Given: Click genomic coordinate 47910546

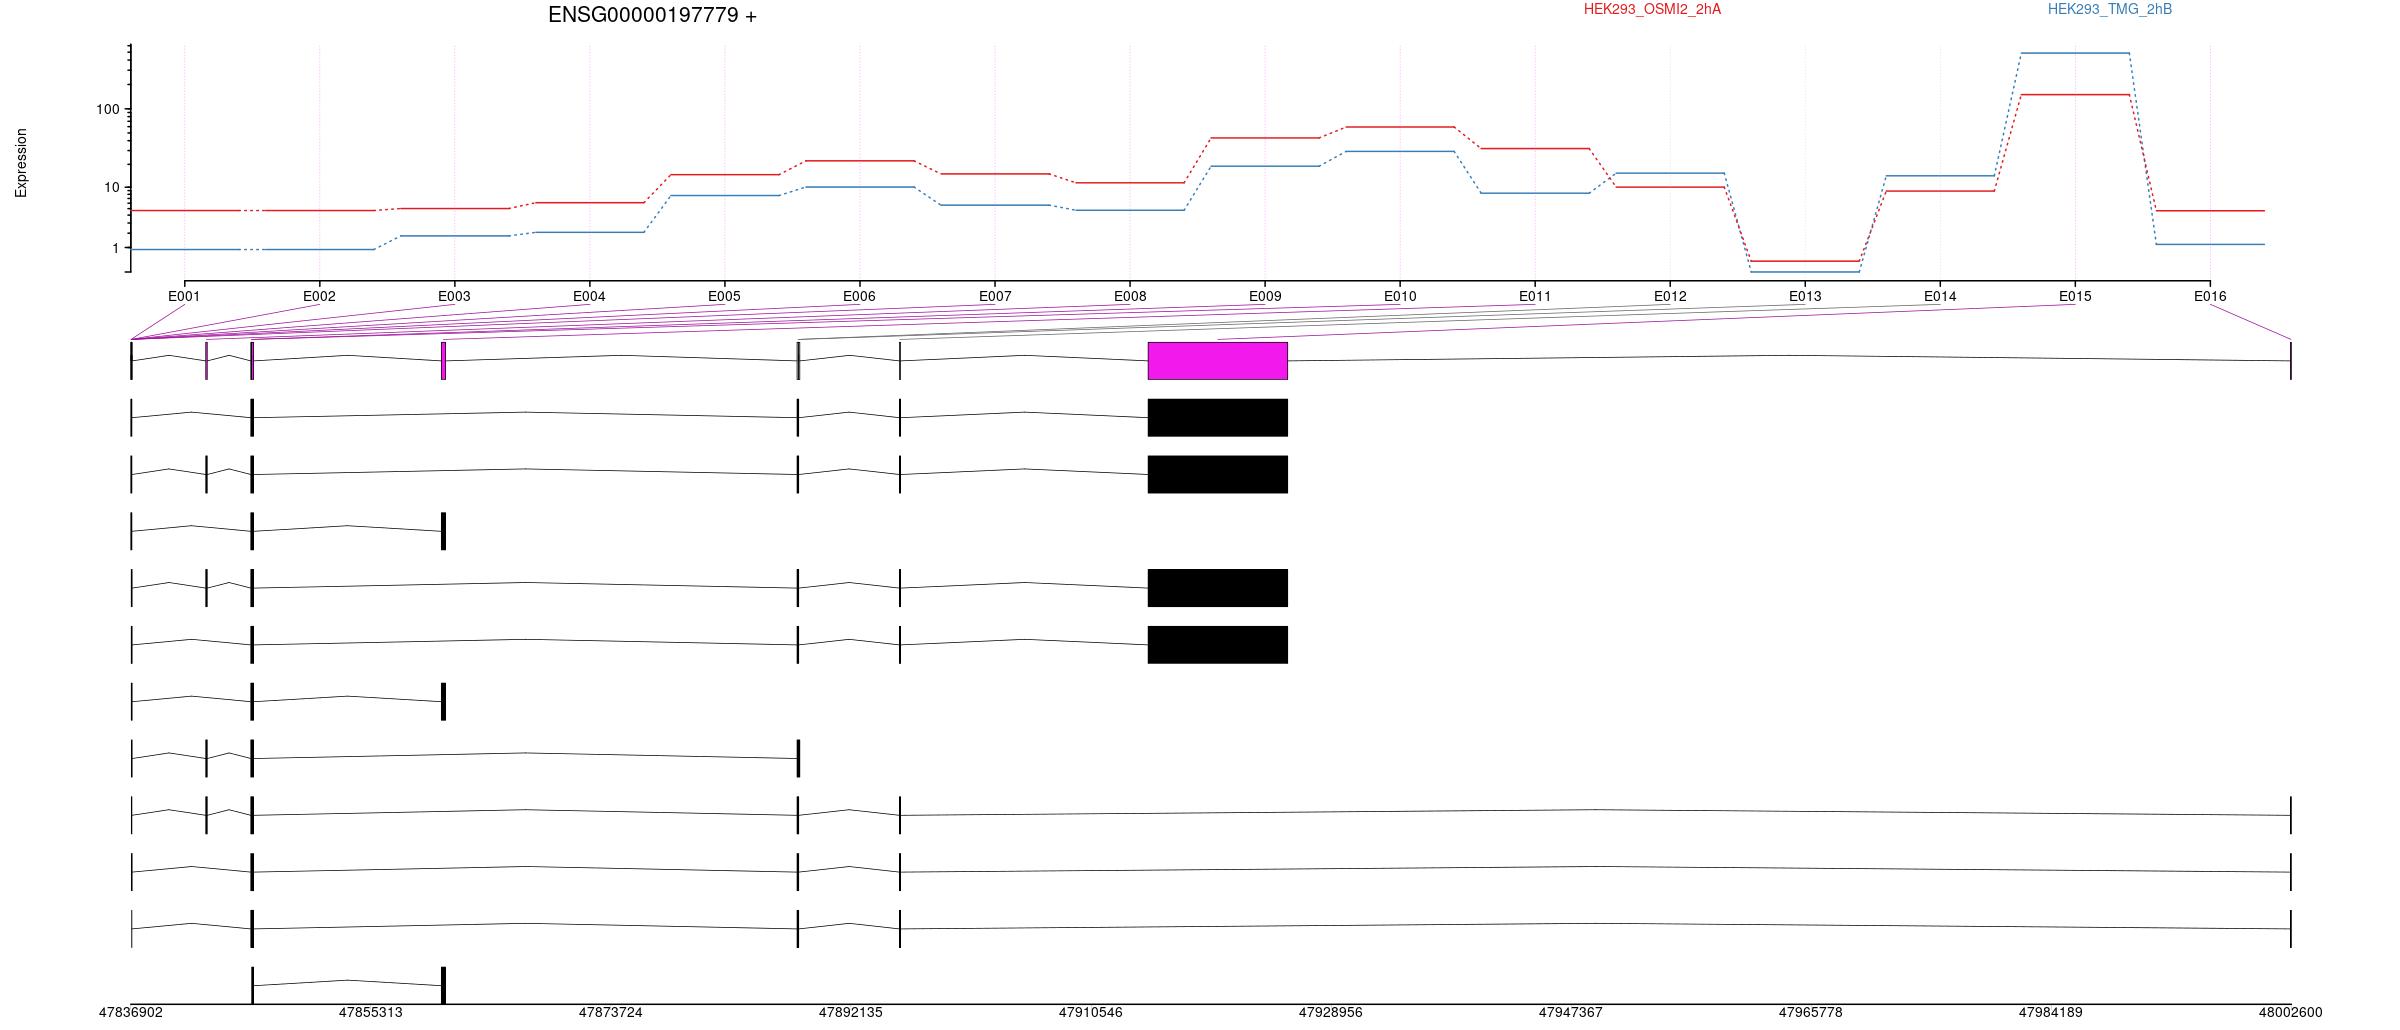Looking at the screenshot, I should [1091, 1012].
